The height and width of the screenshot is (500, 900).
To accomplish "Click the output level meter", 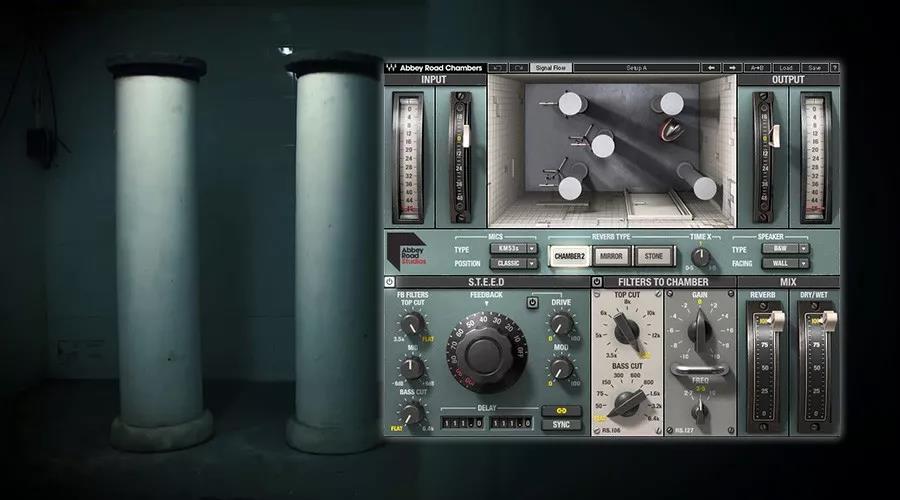I will point(815,158).
